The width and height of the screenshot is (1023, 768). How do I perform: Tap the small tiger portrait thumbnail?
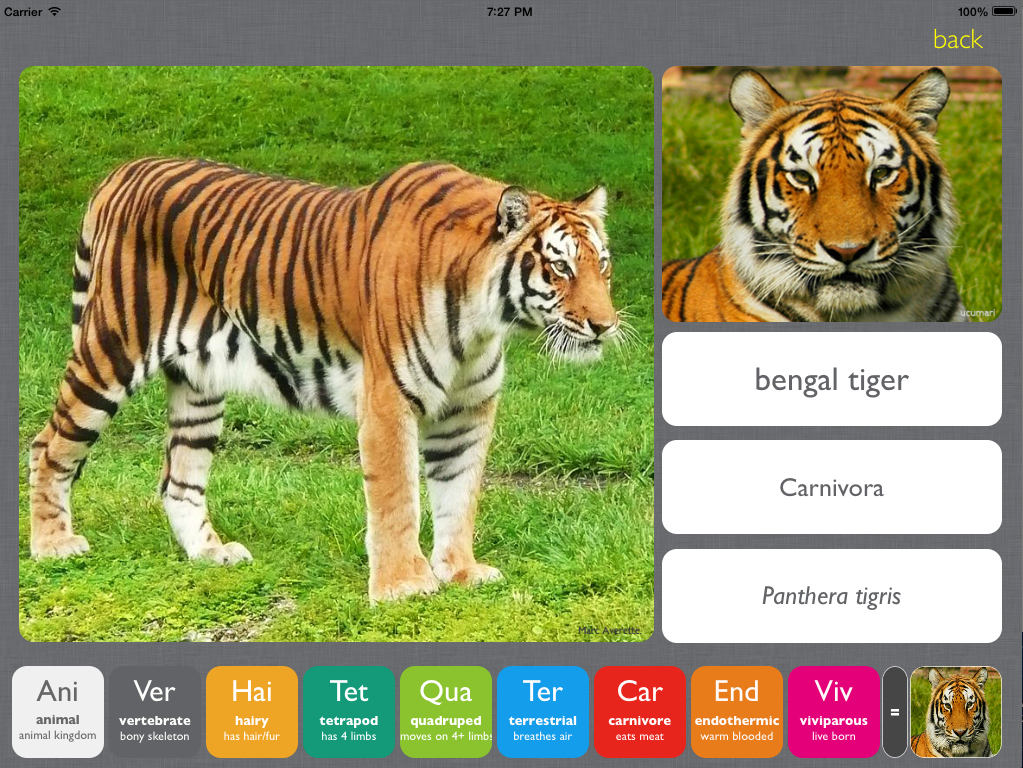point(831,193)
